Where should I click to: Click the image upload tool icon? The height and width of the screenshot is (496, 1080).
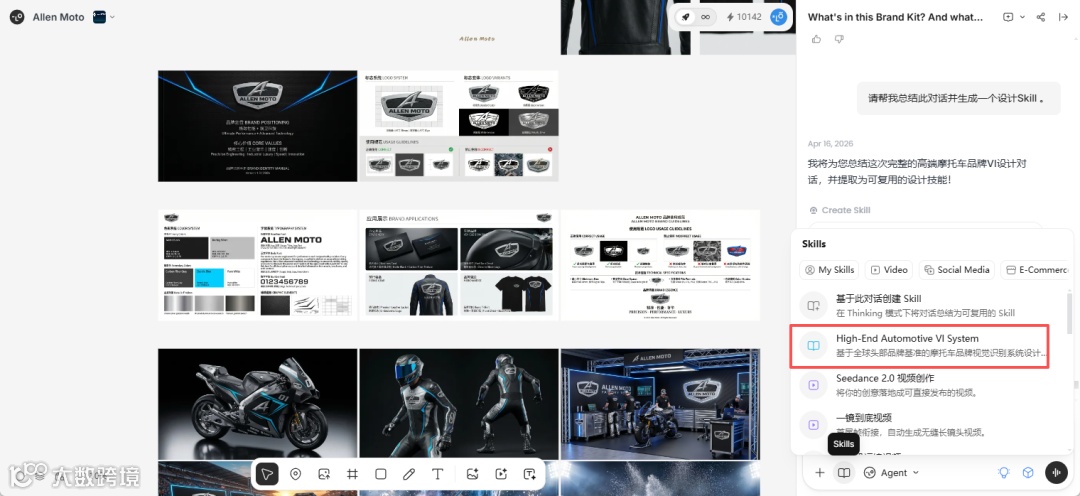point(324,474)
